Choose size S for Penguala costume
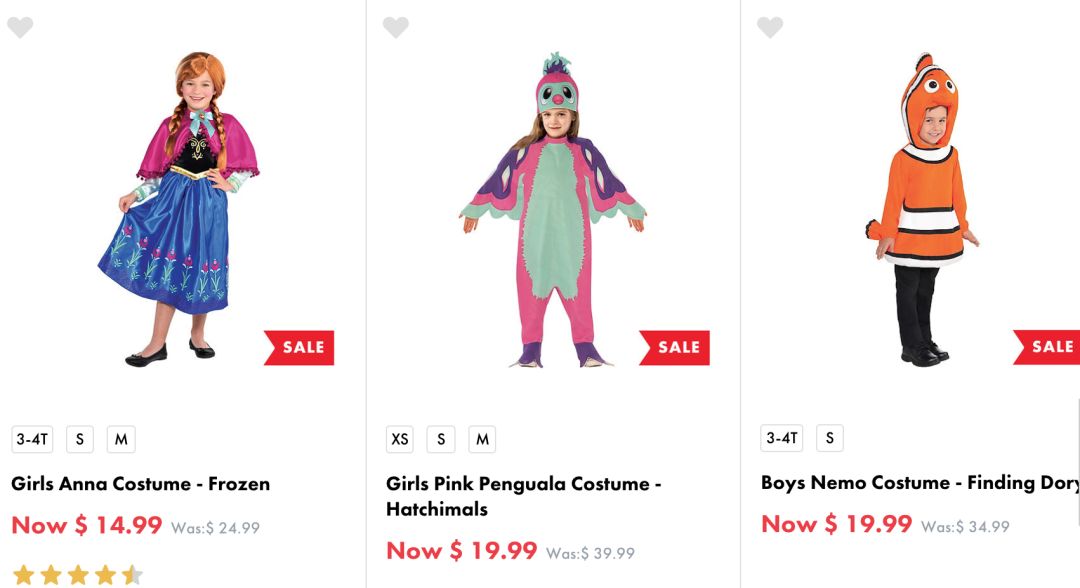 coord(441,439)
